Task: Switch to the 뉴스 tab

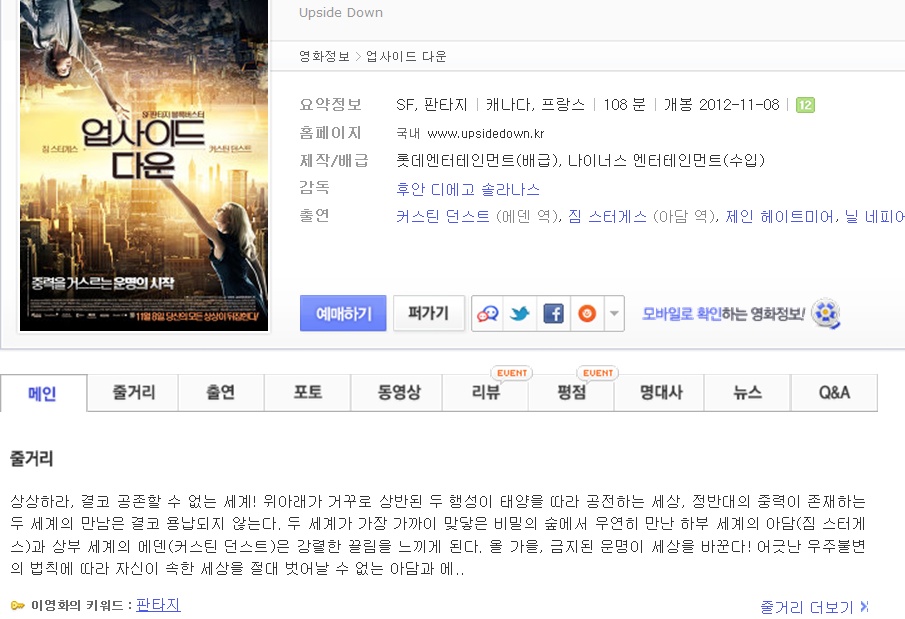Action: coord(747,393)
